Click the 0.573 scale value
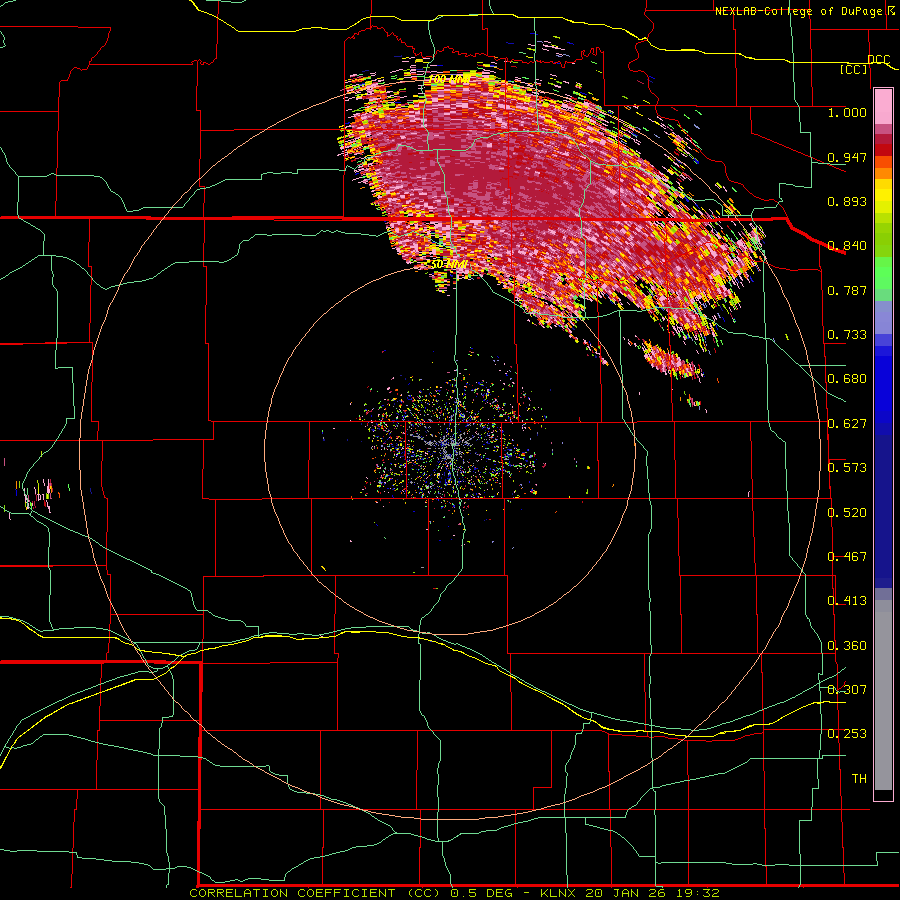 click(x=847, y=468)
